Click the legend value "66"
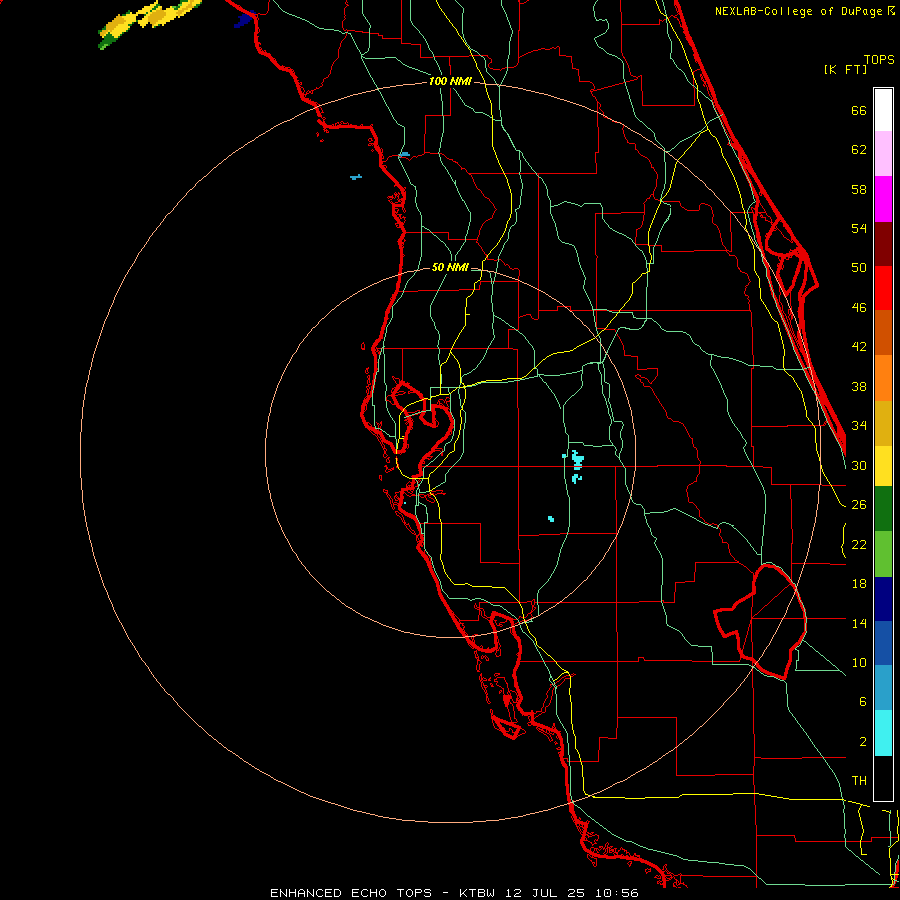This screenshot has height=900, width=900. pos(859,110)
